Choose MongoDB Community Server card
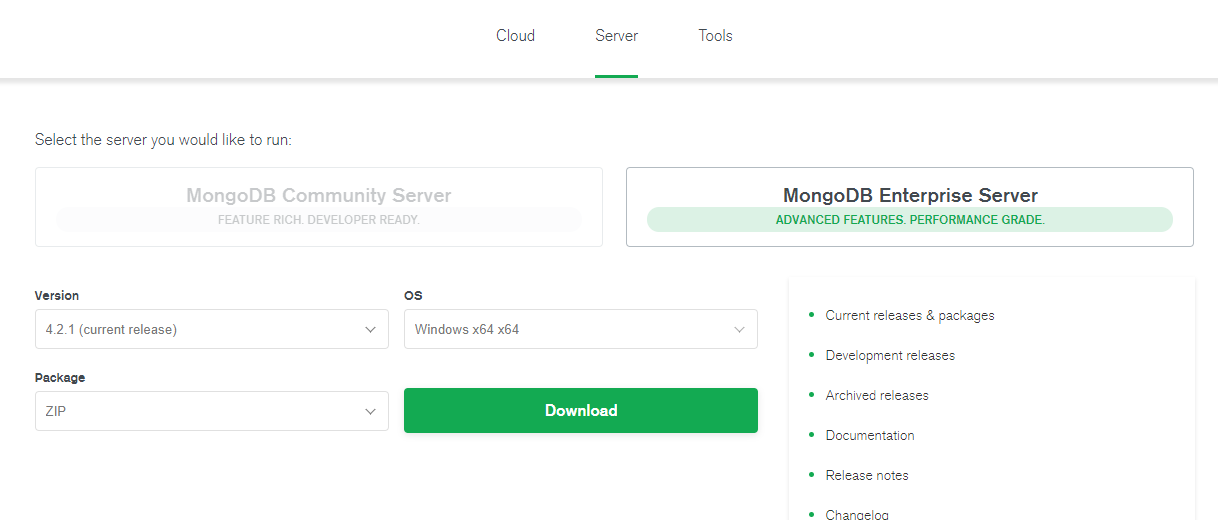 click(319, 207)
